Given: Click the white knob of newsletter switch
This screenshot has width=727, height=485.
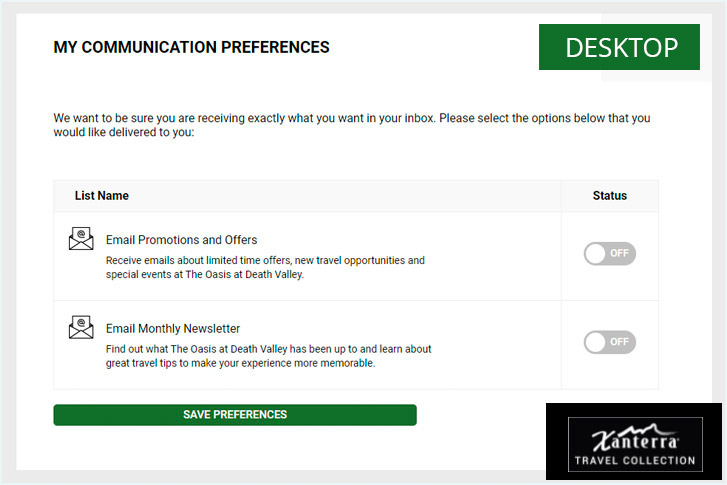Looking at the screenshot, I should click(x=595, y=342).
